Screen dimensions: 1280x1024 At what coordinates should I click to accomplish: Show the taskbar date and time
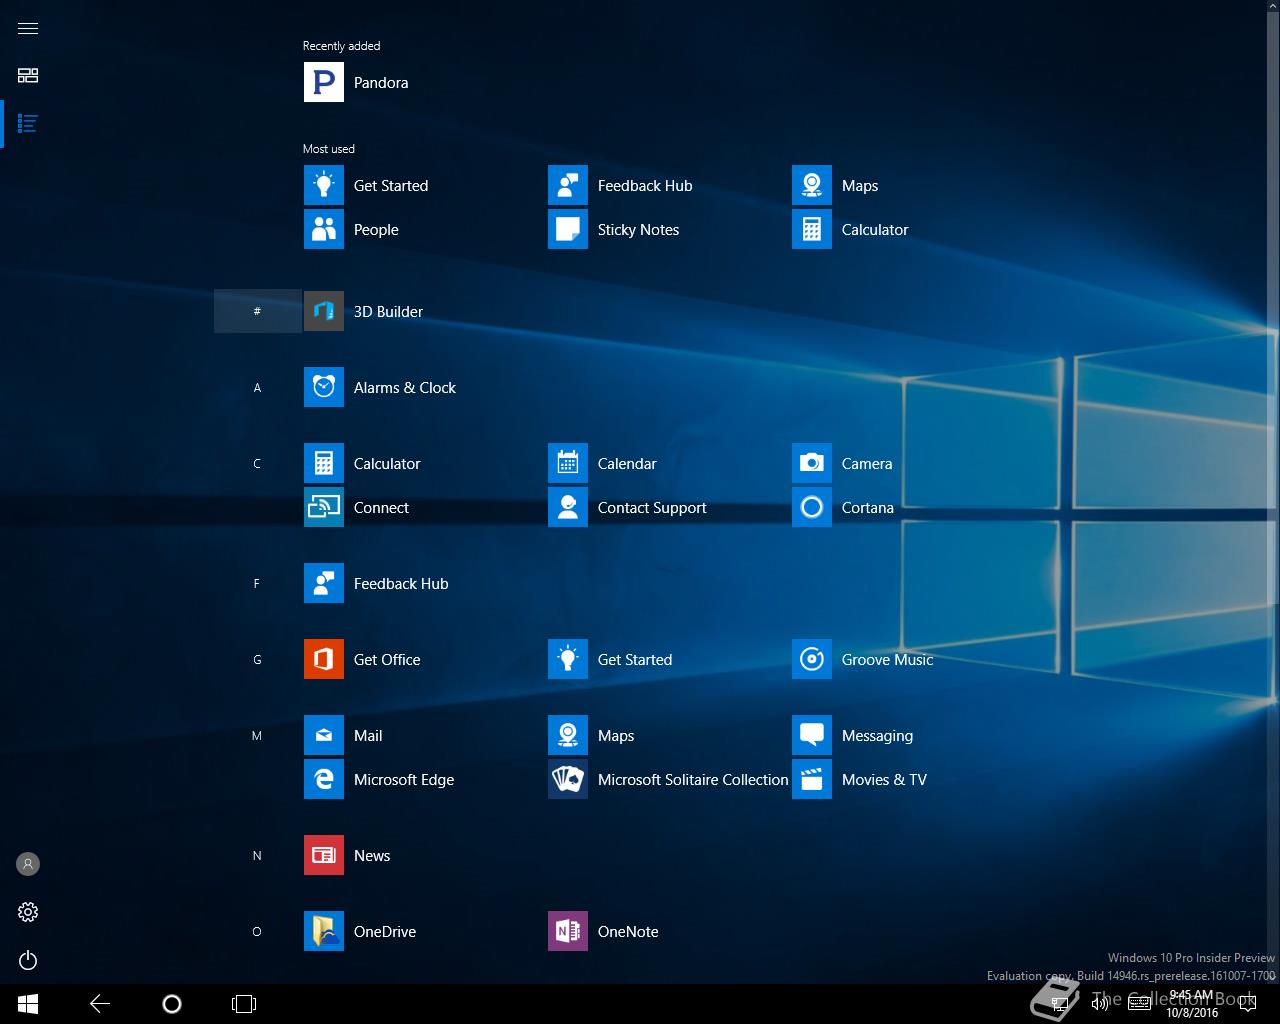pos(1191,1004)
